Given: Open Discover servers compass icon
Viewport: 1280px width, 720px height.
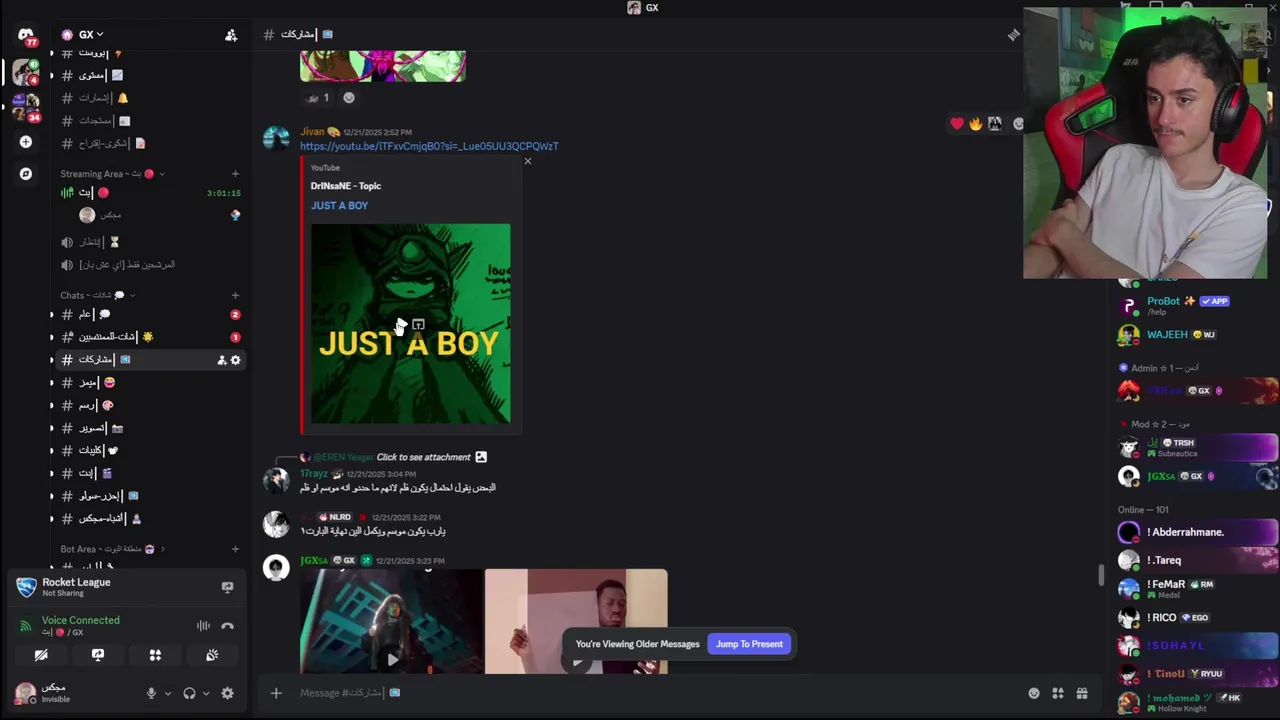Looking at the screenshot, I should (26, 174).
